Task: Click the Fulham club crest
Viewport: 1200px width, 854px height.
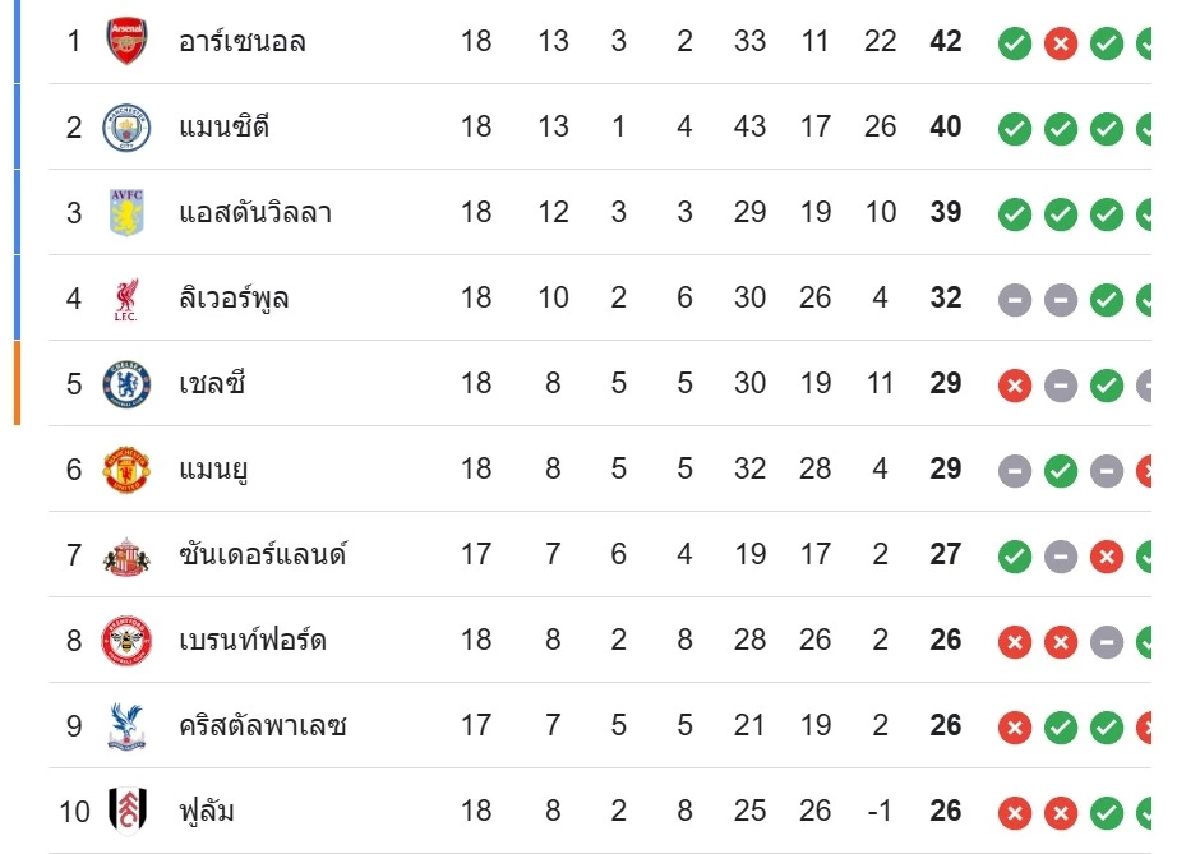Action: tap(127, 811)
